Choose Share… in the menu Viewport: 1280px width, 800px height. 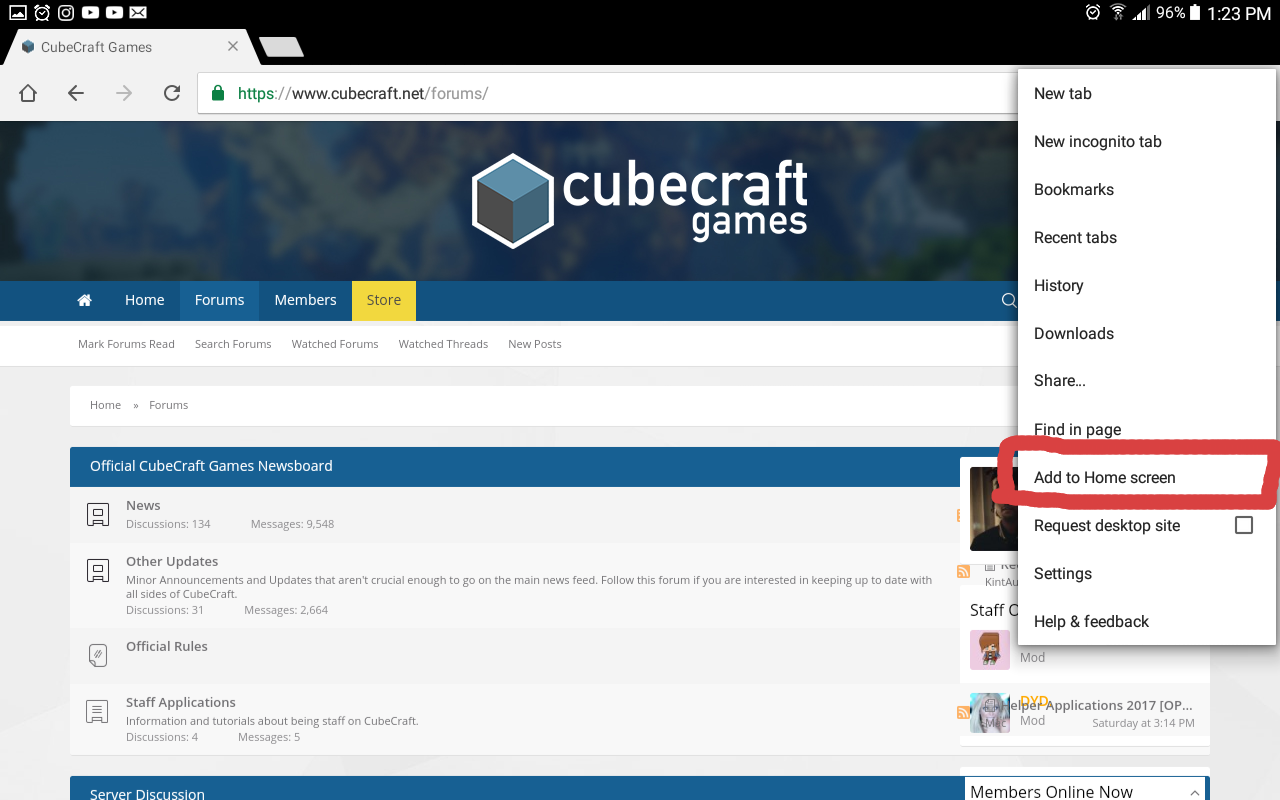click(1147, 381)
